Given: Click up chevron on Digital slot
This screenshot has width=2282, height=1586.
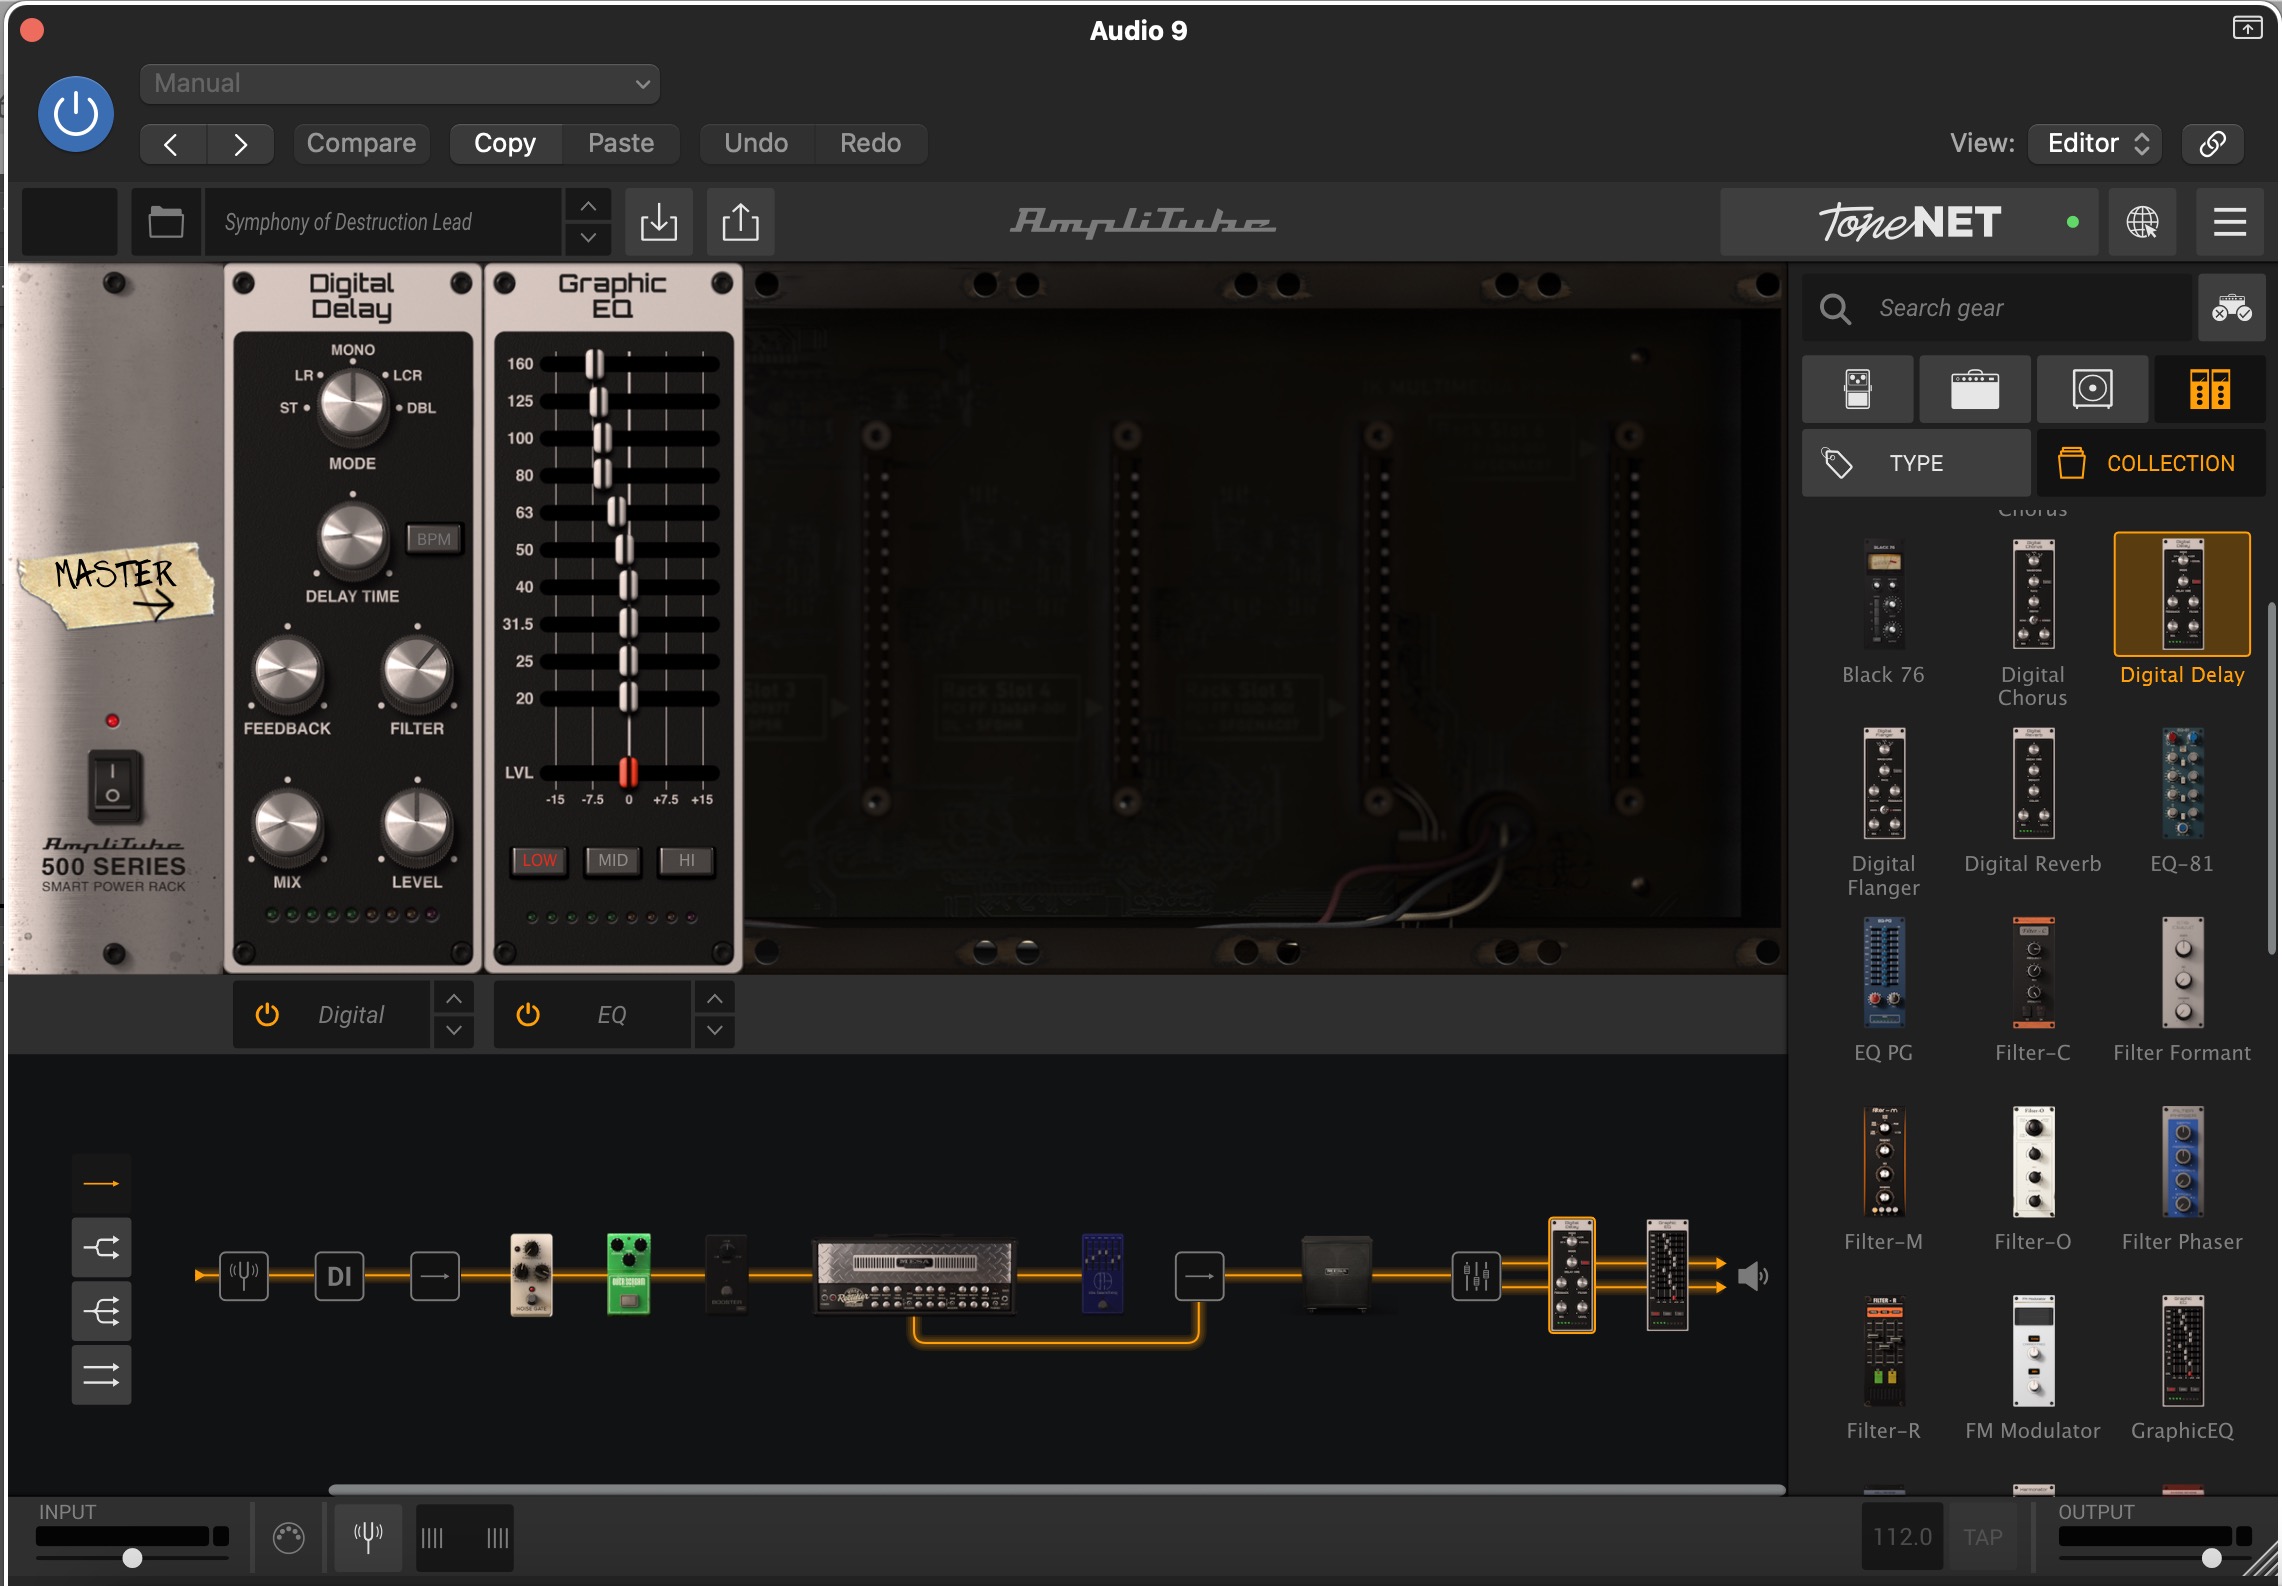Looking at the screenshot, I should tap(454, 998).
